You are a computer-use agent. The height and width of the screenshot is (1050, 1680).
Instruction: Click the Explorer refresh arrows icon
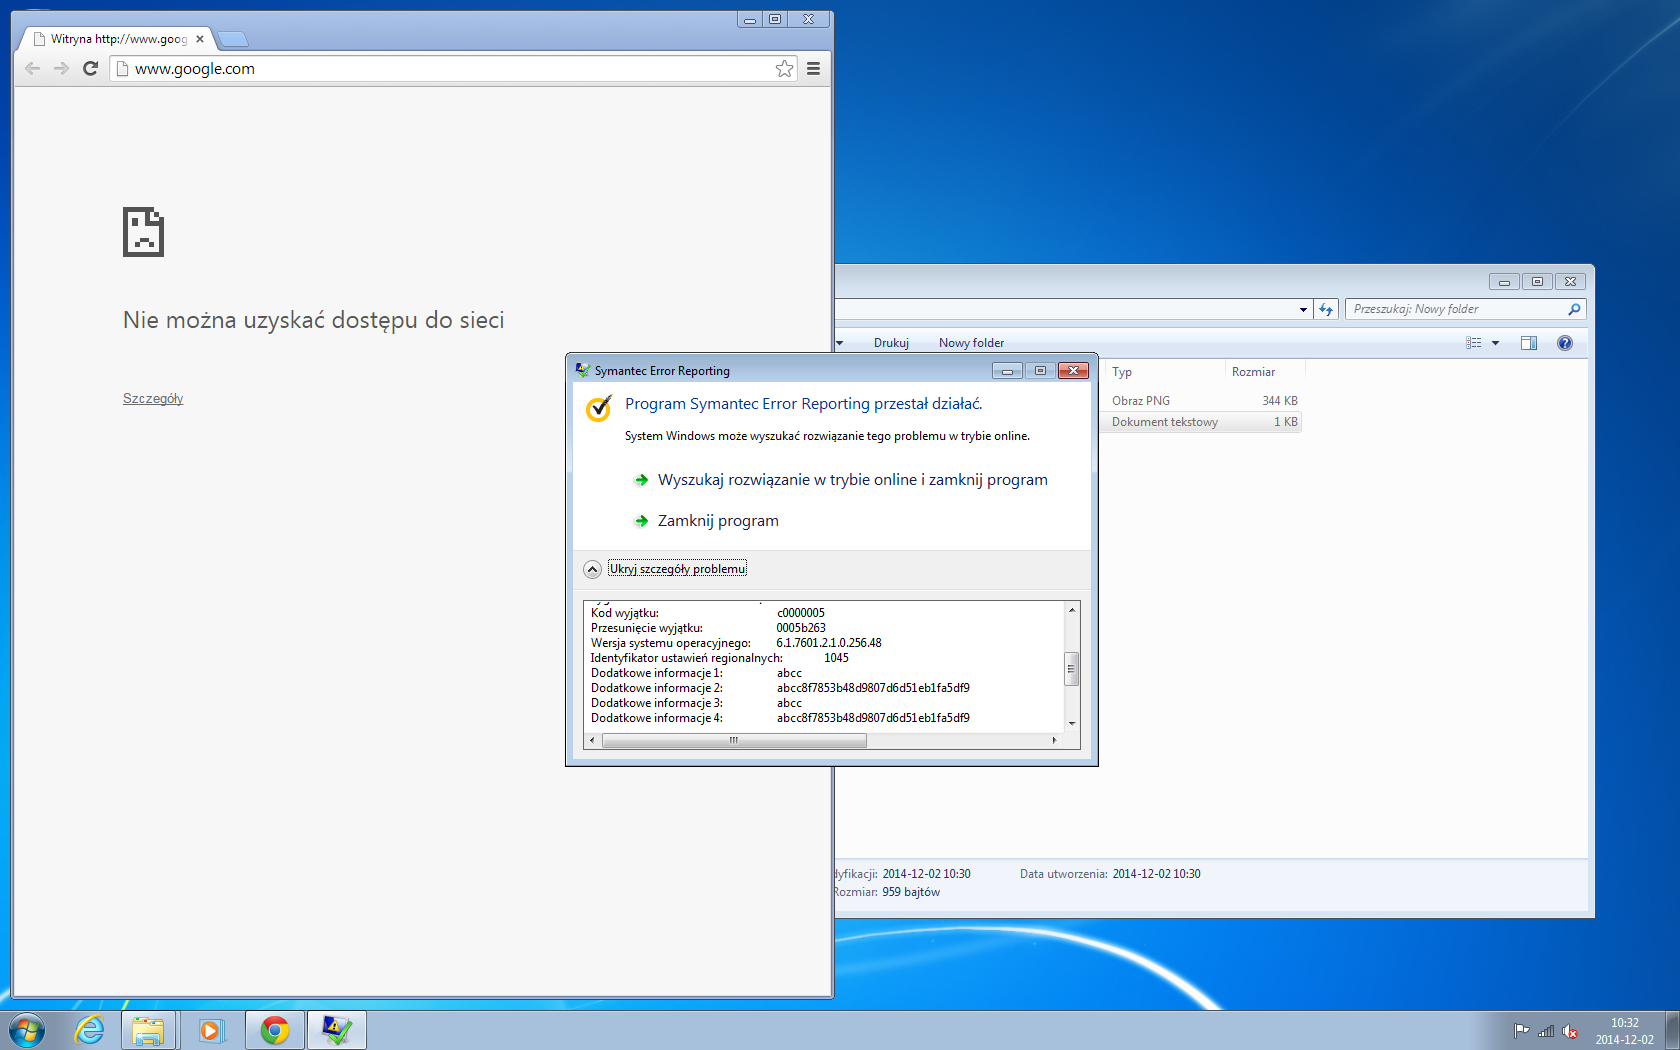[1326, 310]
